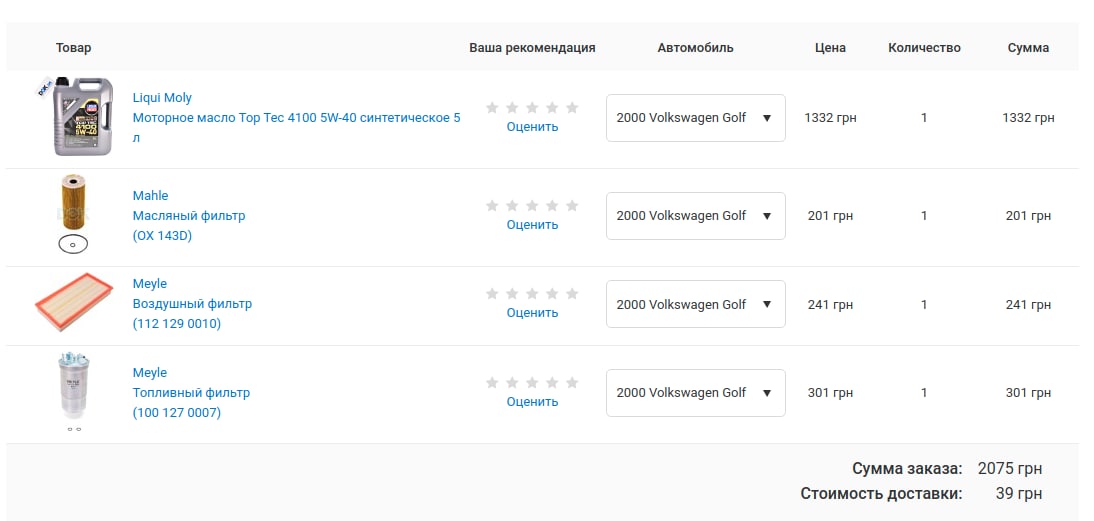Click quantity 1 in the Liqui Moly row
Screen dimensions: 1094x521
coord(924,118)
